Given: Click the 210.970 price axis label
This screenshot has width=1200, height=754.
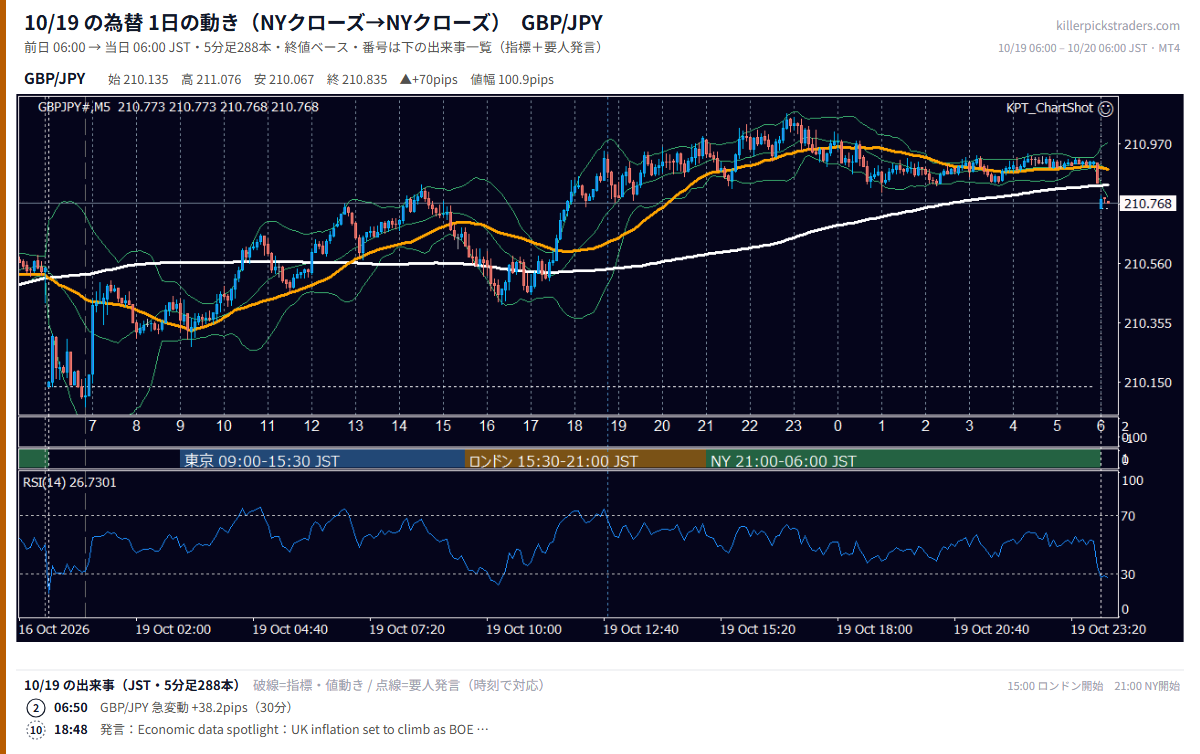Looking at the screenshot, I should coord(1148,145).
